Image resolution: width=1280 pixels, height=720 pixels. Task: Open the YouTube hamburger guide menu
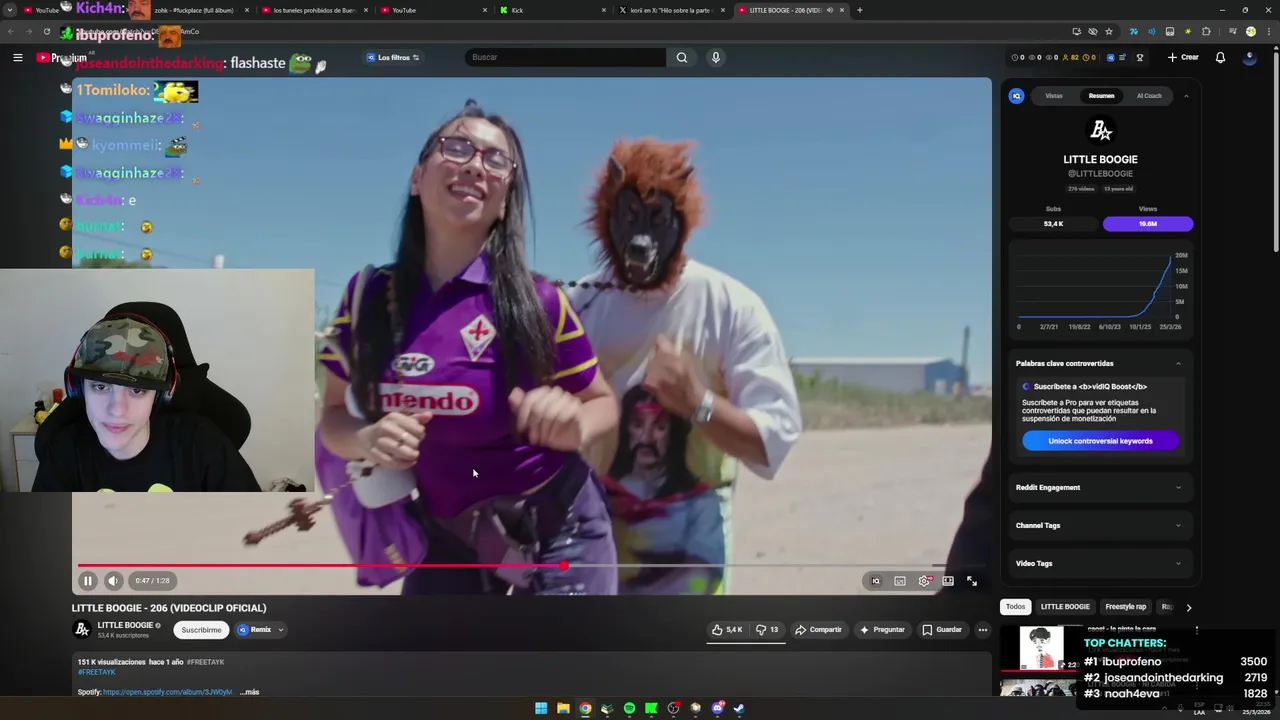coord(17,57)
